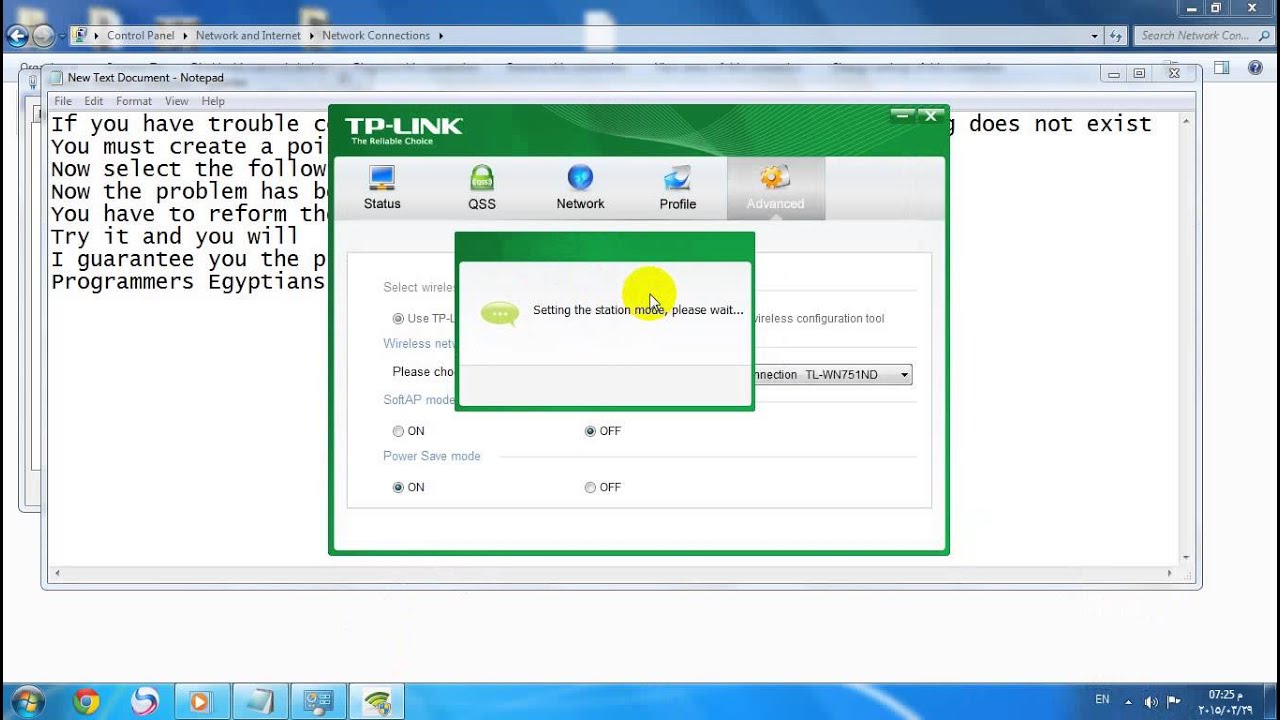Open the Windows Start menu
The height and width of the screenshot is (720, 1280).
pyautogui.click(x=27, y=701)
